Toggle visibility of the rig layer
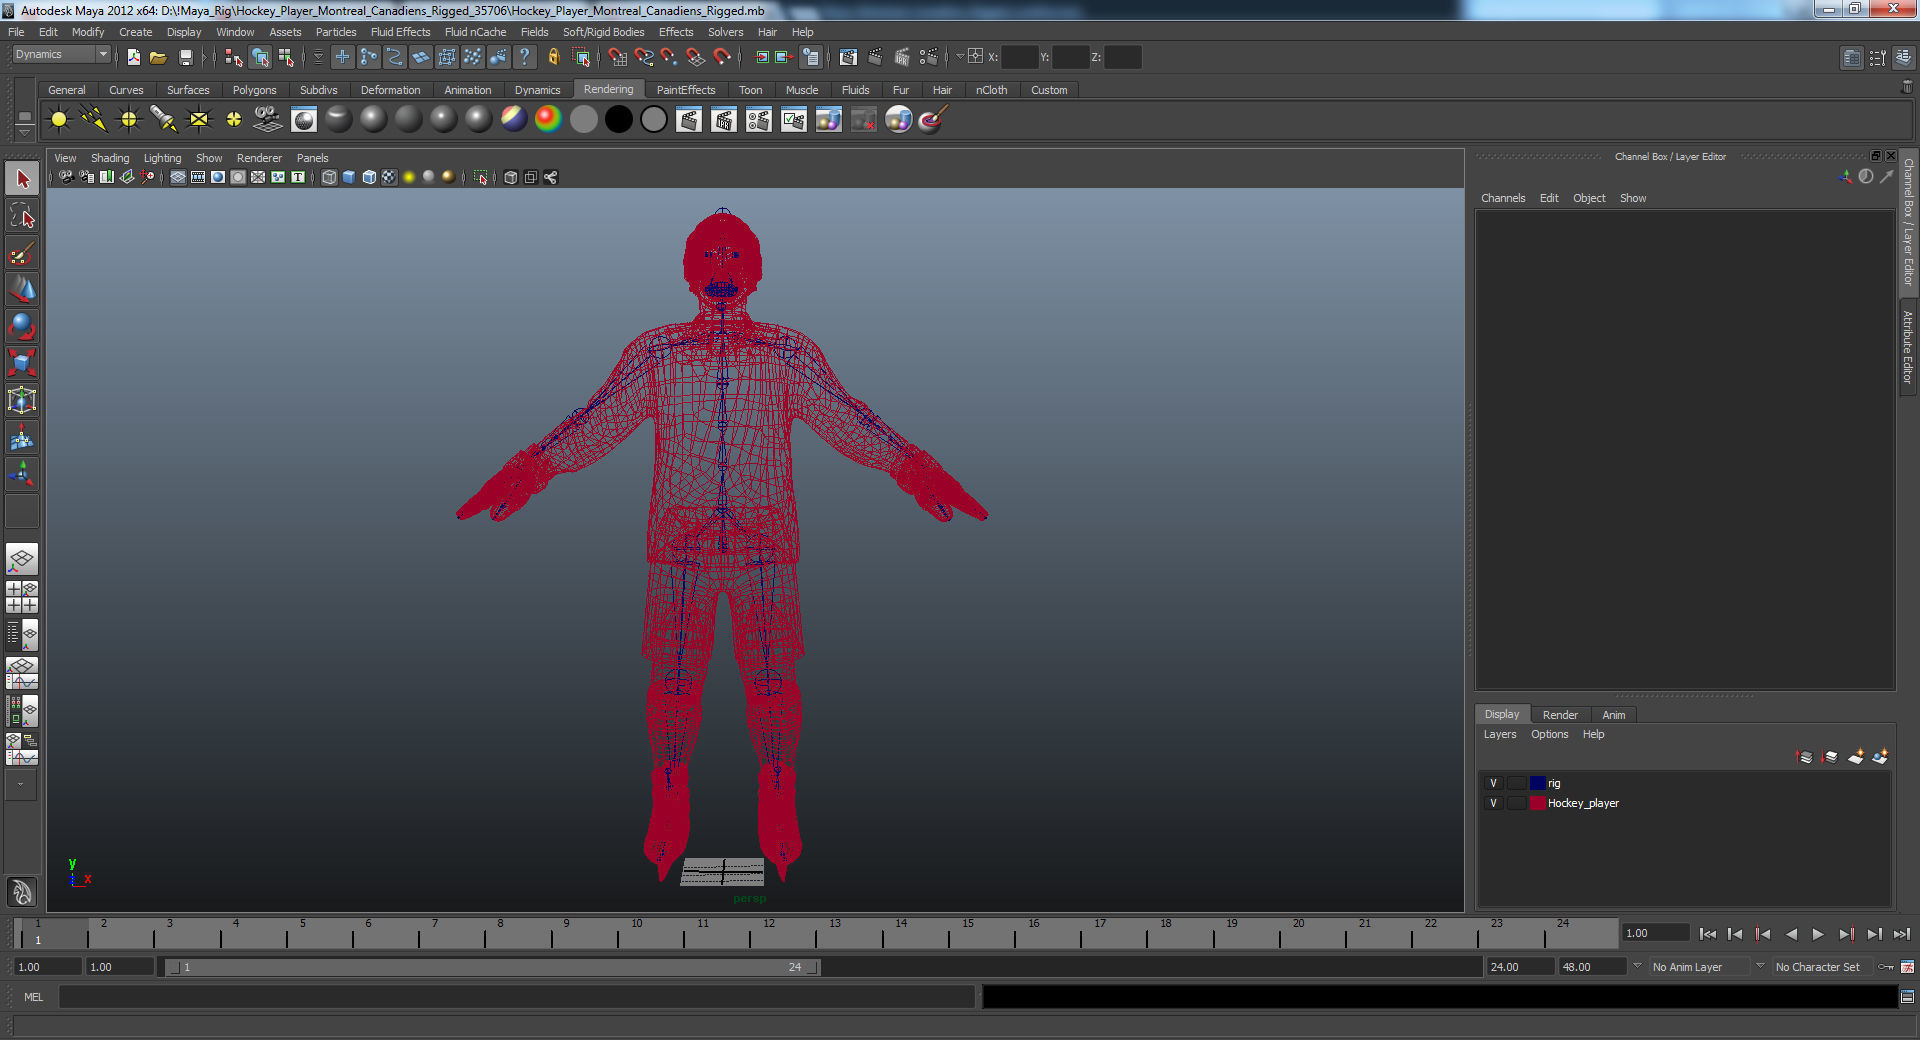1920x1040 pixels. [x=1493, y=783]
